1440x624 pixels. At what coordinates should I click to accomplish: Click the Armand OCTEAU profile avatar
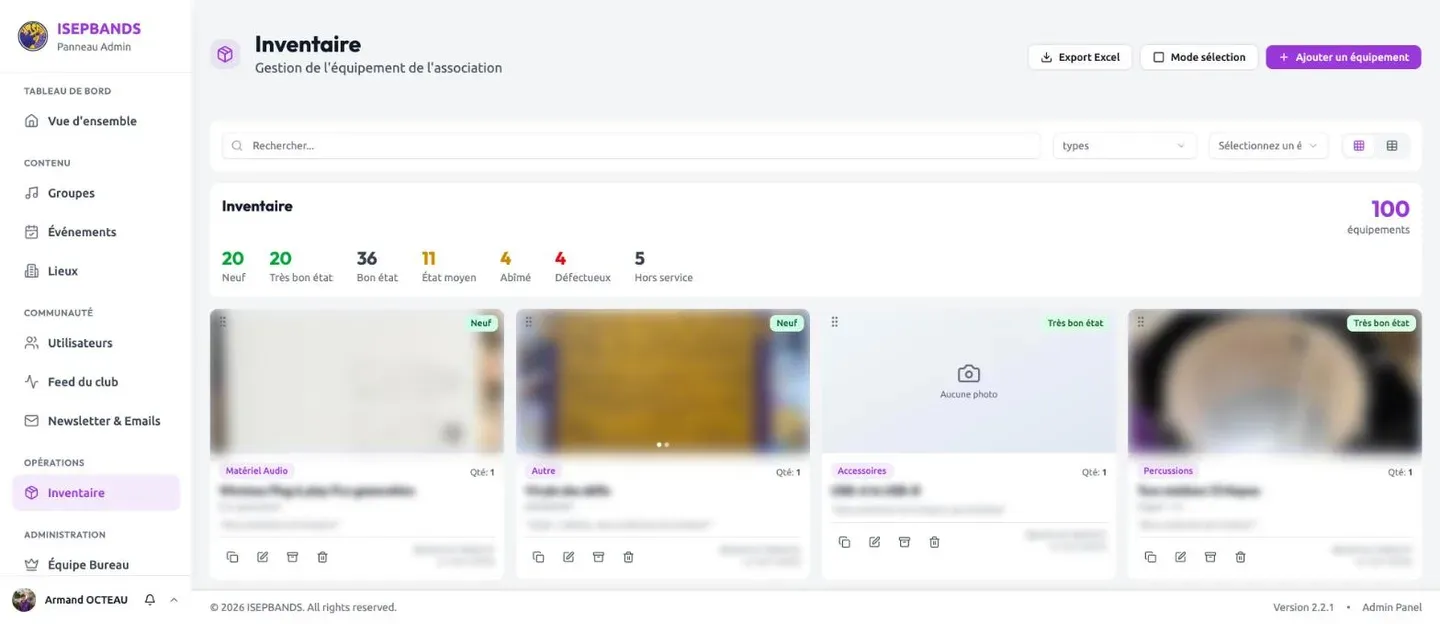24,600
